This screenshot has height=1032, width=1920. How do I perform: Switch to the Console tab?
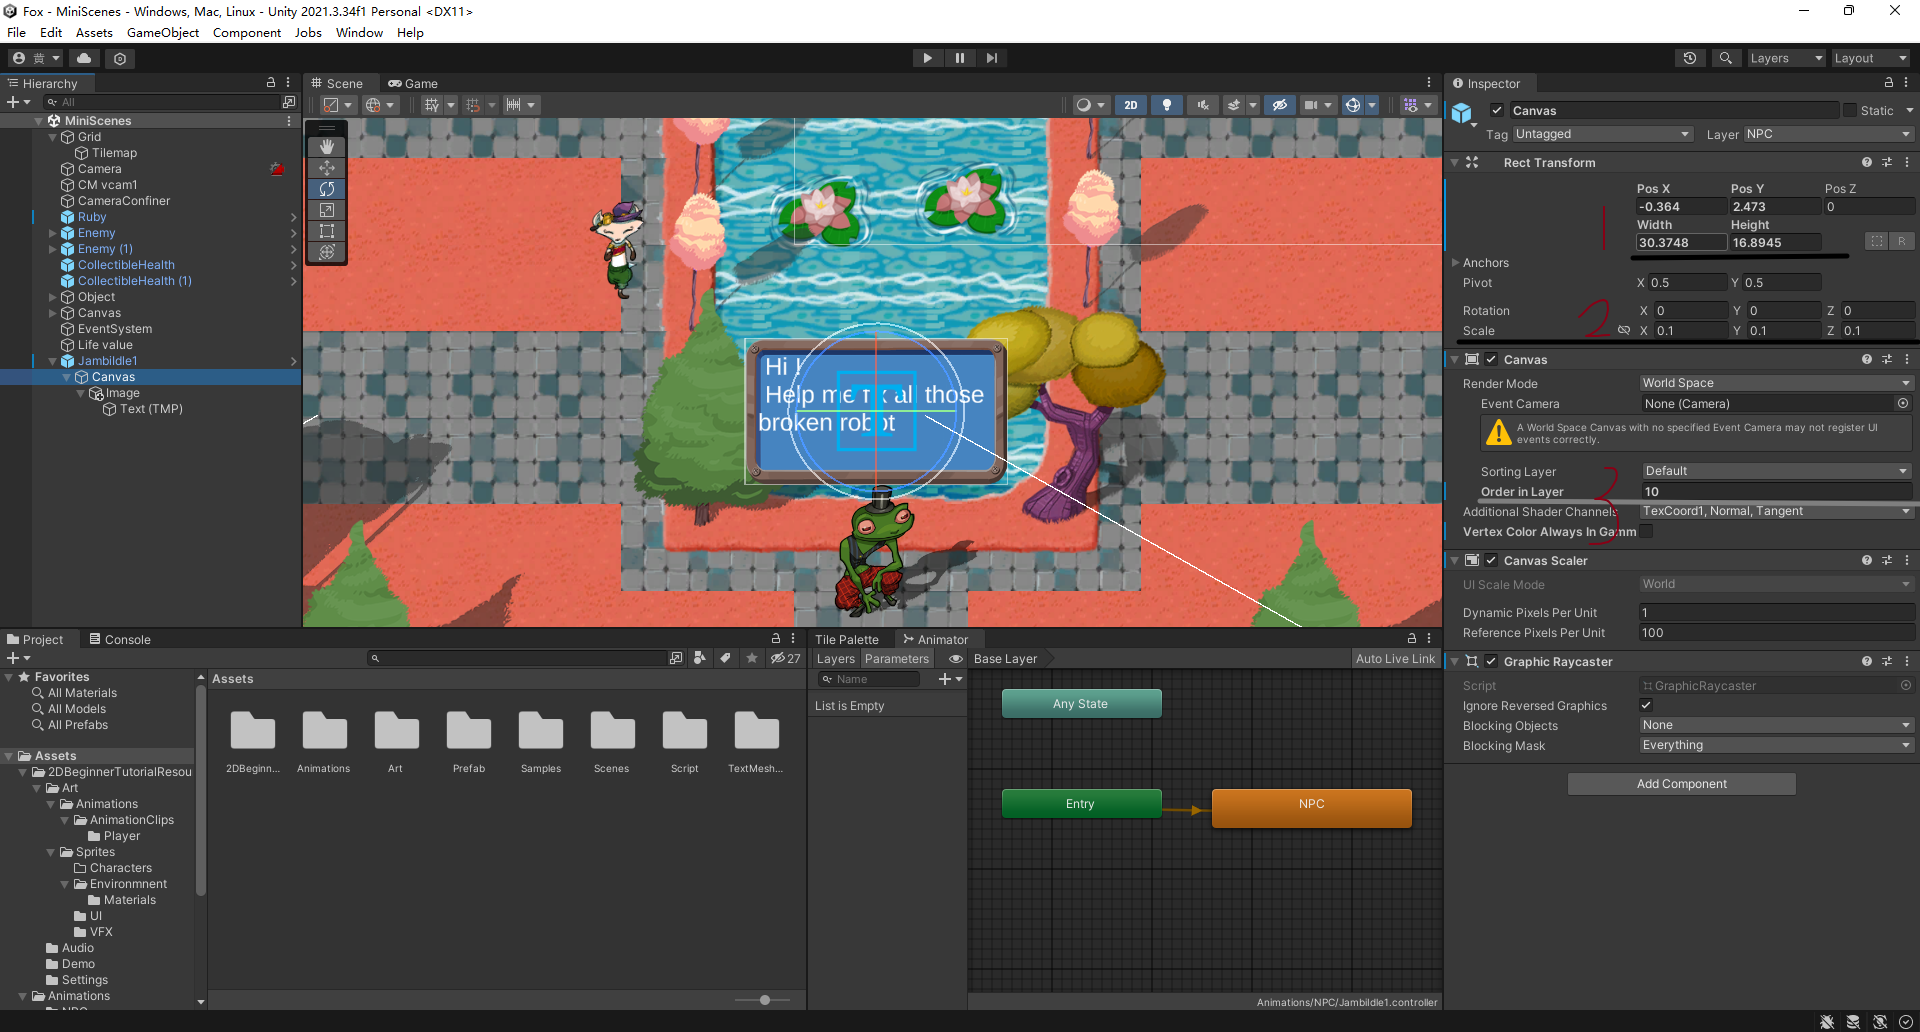pos(120,639)
